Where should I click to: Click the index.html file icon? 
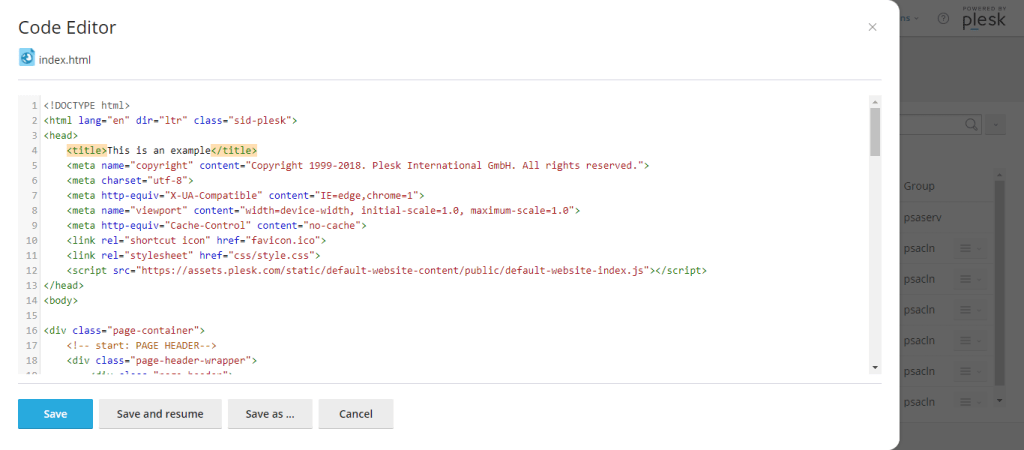pos(27,58)
